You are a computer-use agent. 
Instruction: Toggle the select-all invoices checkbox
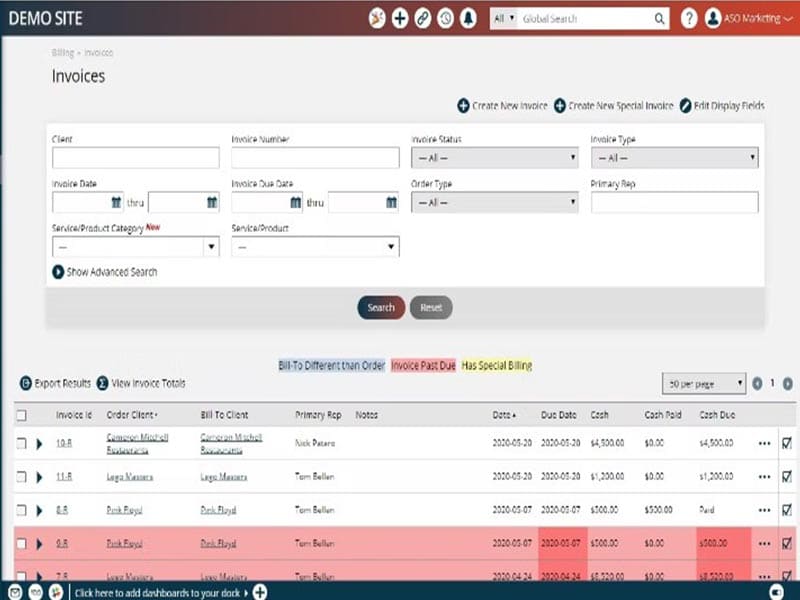21,415
